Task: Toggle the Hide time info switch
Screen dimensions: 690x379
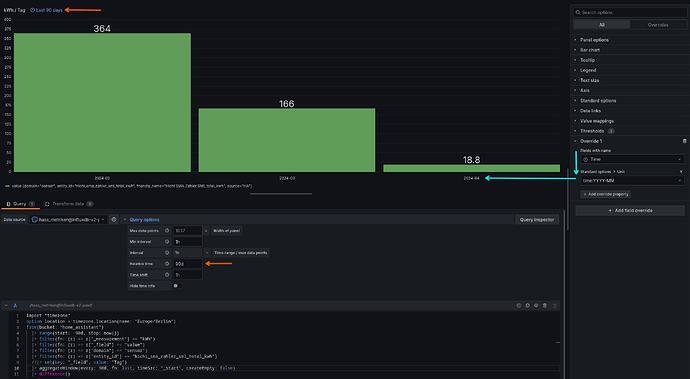Action: pos(177,286)
